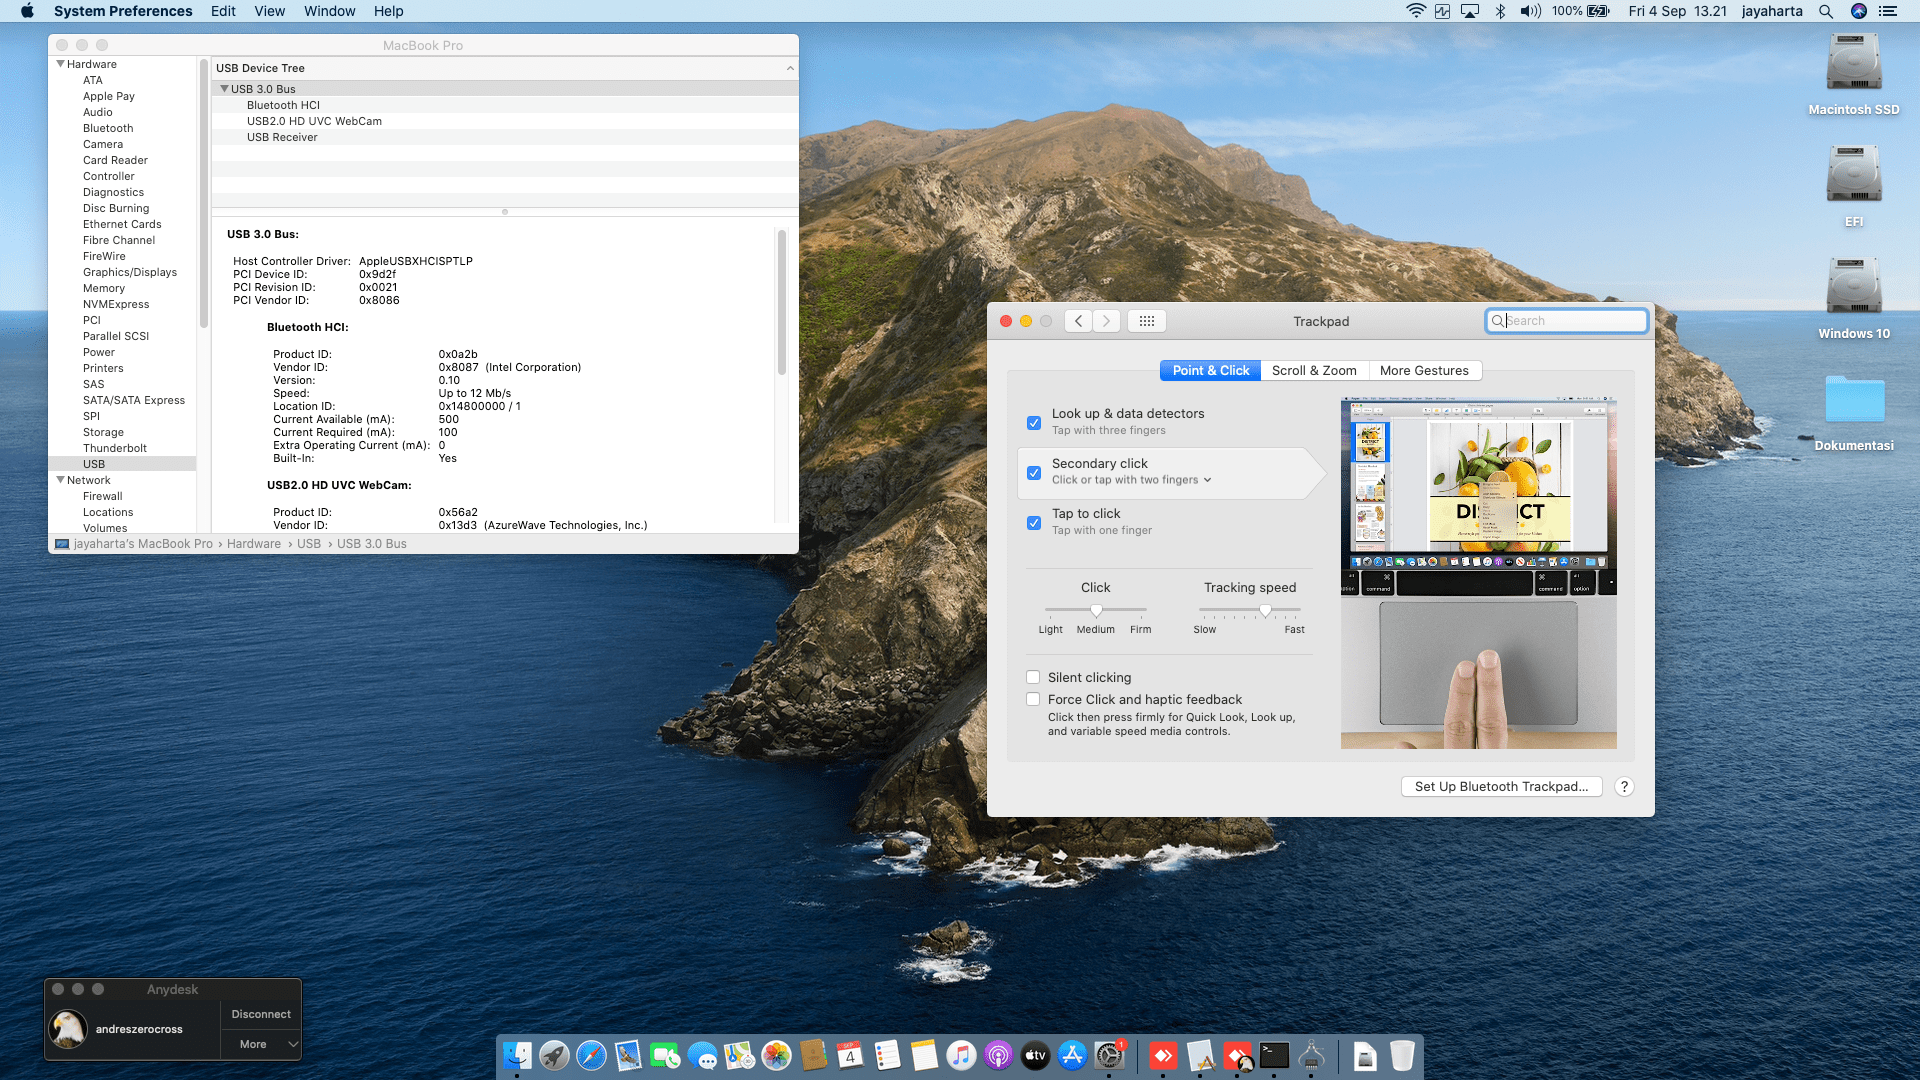The width and height of the screenshot is (1920, 1080).
Task: Open the Window menu
Action: 329,11
